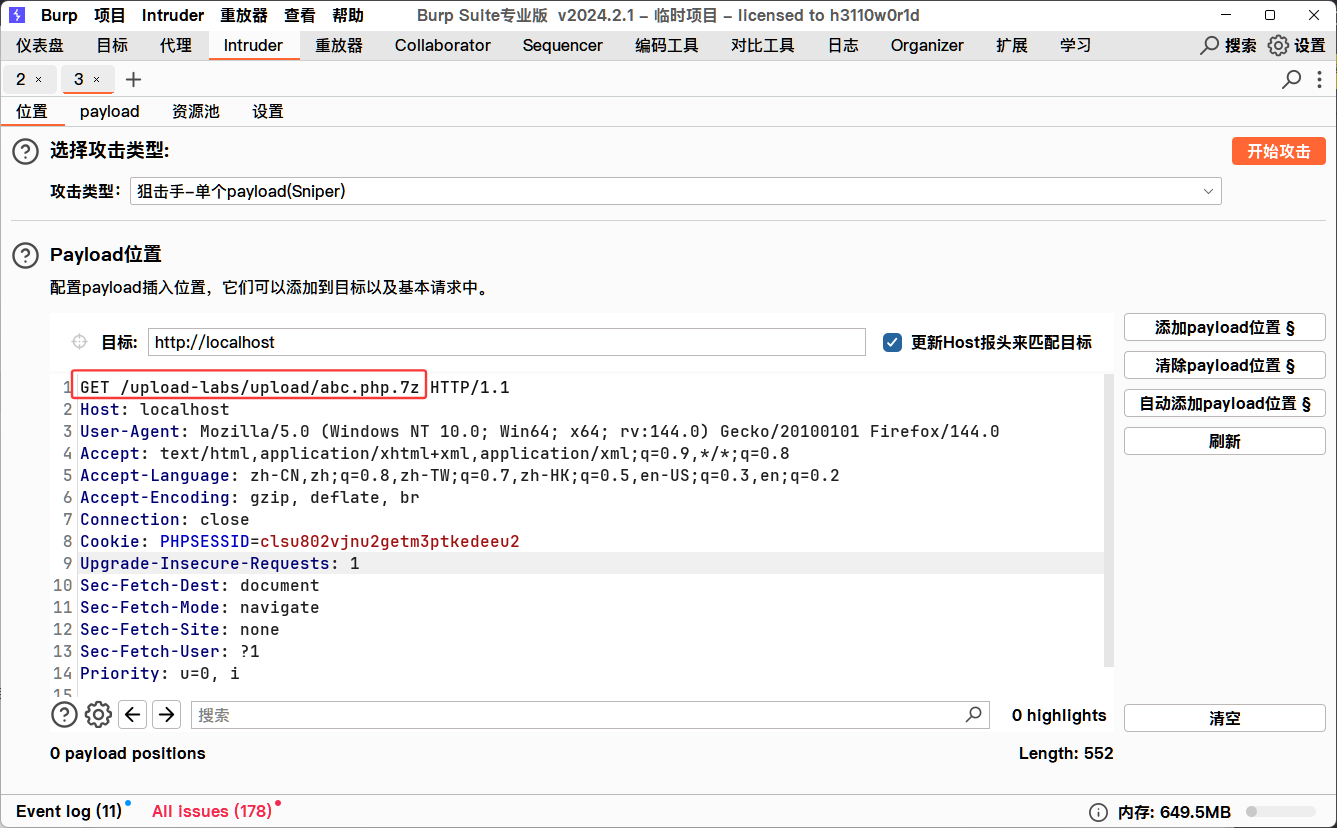1337x828 pixels.
Task: Click the Sec-Fetch-Mode: navigate line
Action: tap(200, 608)
